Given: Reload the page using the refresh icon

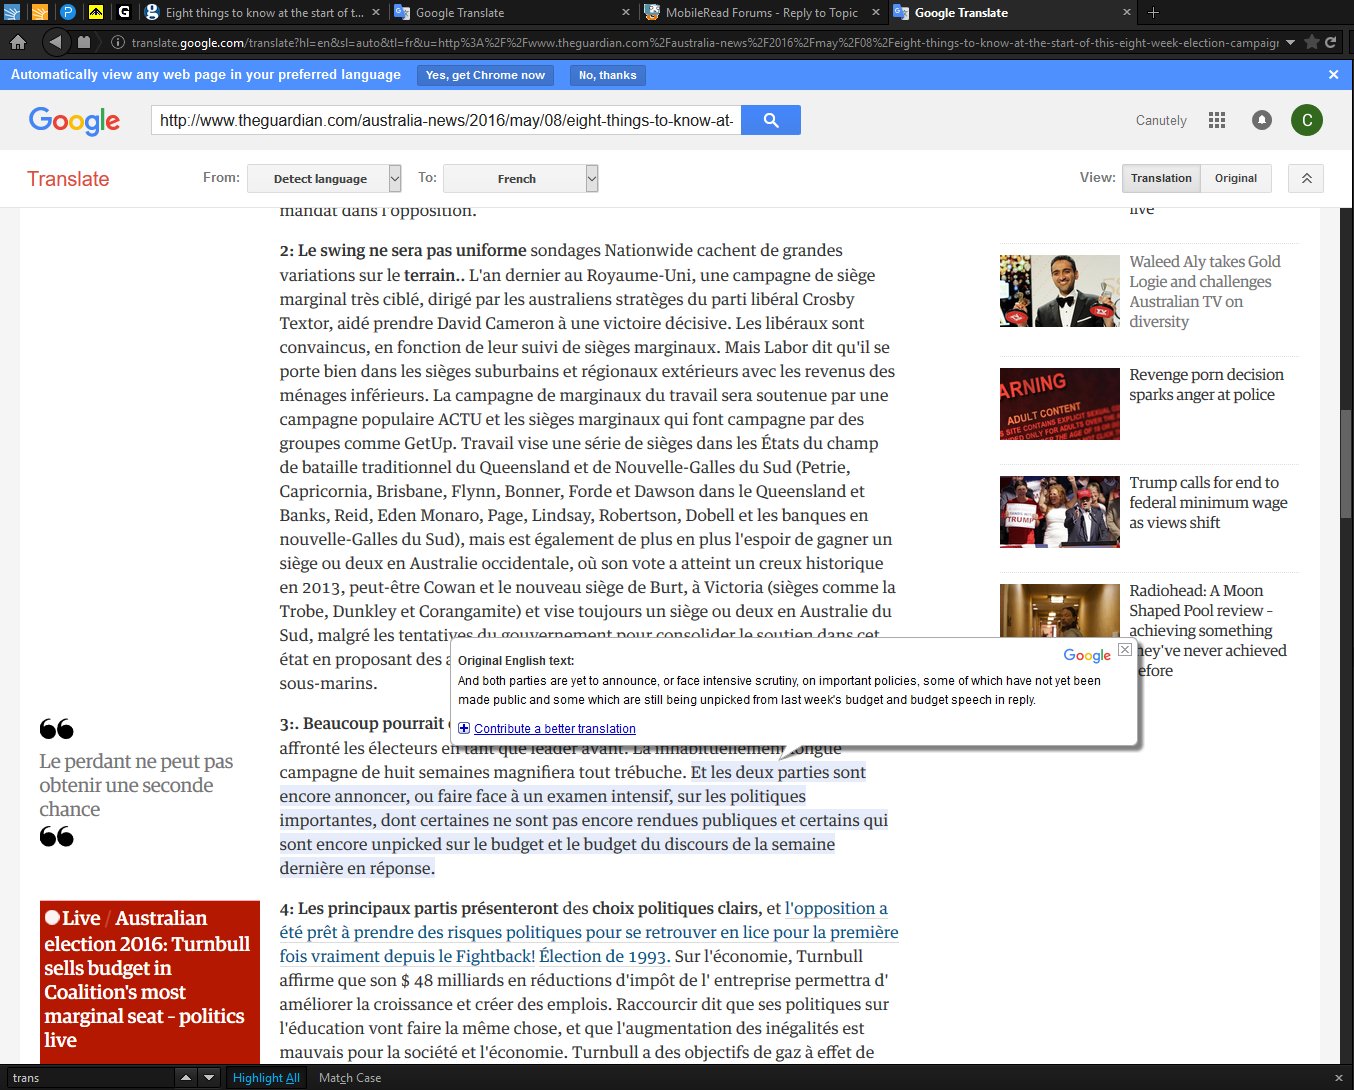Looking at the screenshot, I should [x=1330, y=42].
